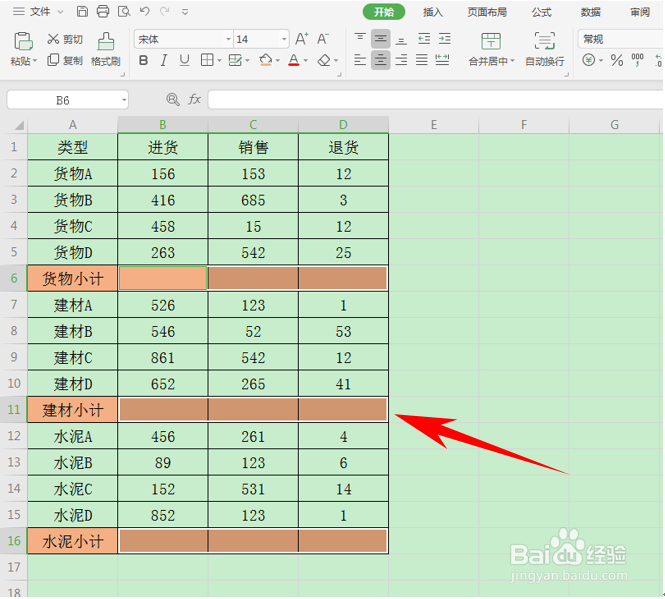665x599 pixels.
Task: Toggle Italic formatting
Action: click(x=164, y=61)
